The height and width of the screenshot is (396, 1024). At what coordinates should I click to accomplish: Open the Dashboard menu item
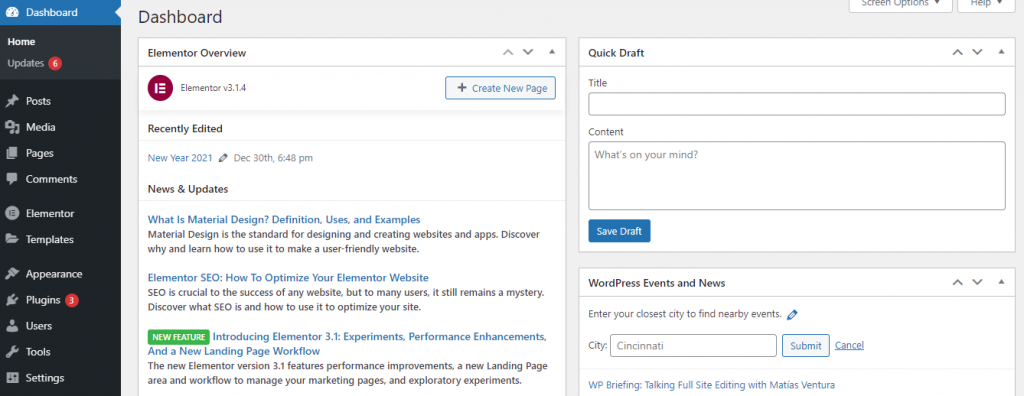tap(60, 12)
